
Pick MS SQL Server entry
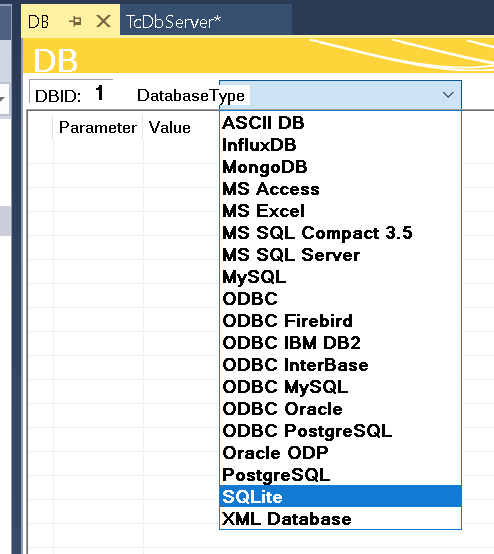pyautogui.click(x=340, y=255)
